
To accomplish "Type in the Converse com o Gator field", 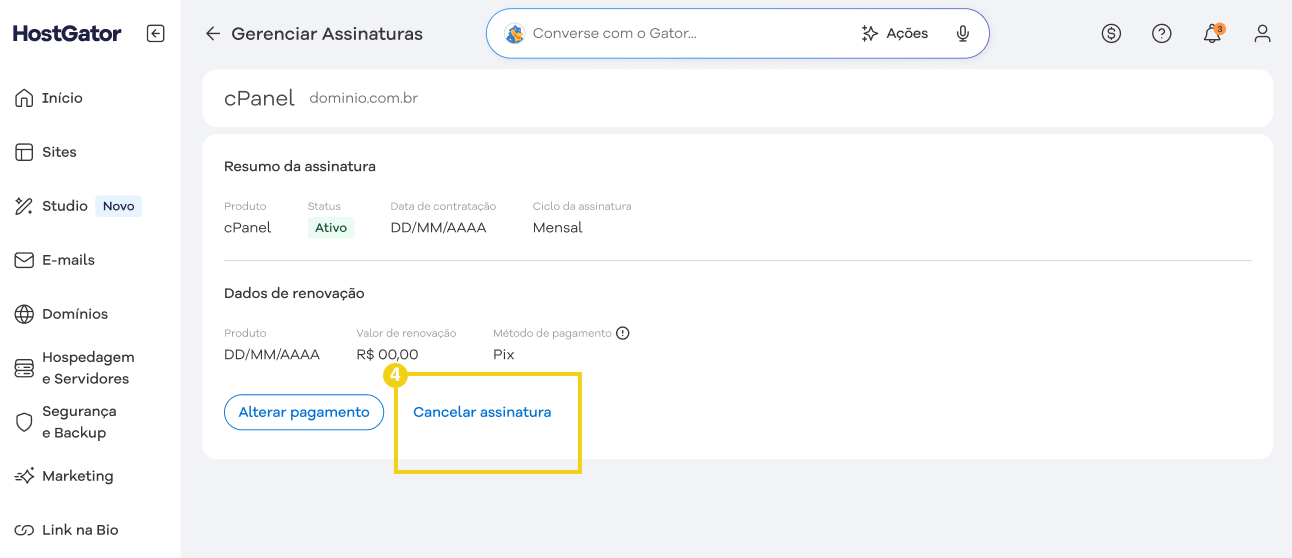I will (x=680, y=34).
